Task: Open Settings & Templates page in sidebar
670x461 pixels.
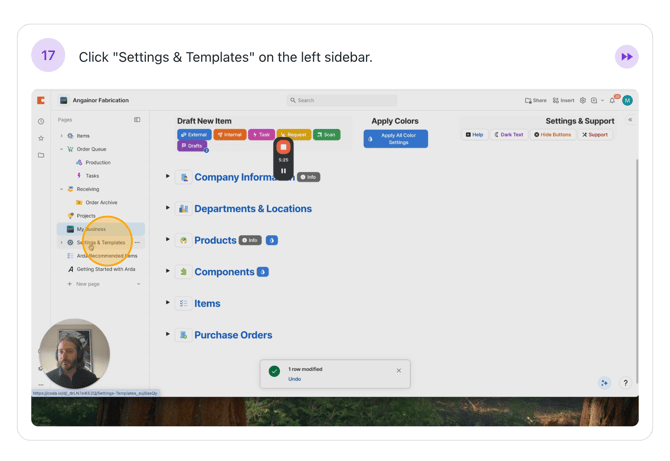Action: pyautogui.click(x=101, y=242)
